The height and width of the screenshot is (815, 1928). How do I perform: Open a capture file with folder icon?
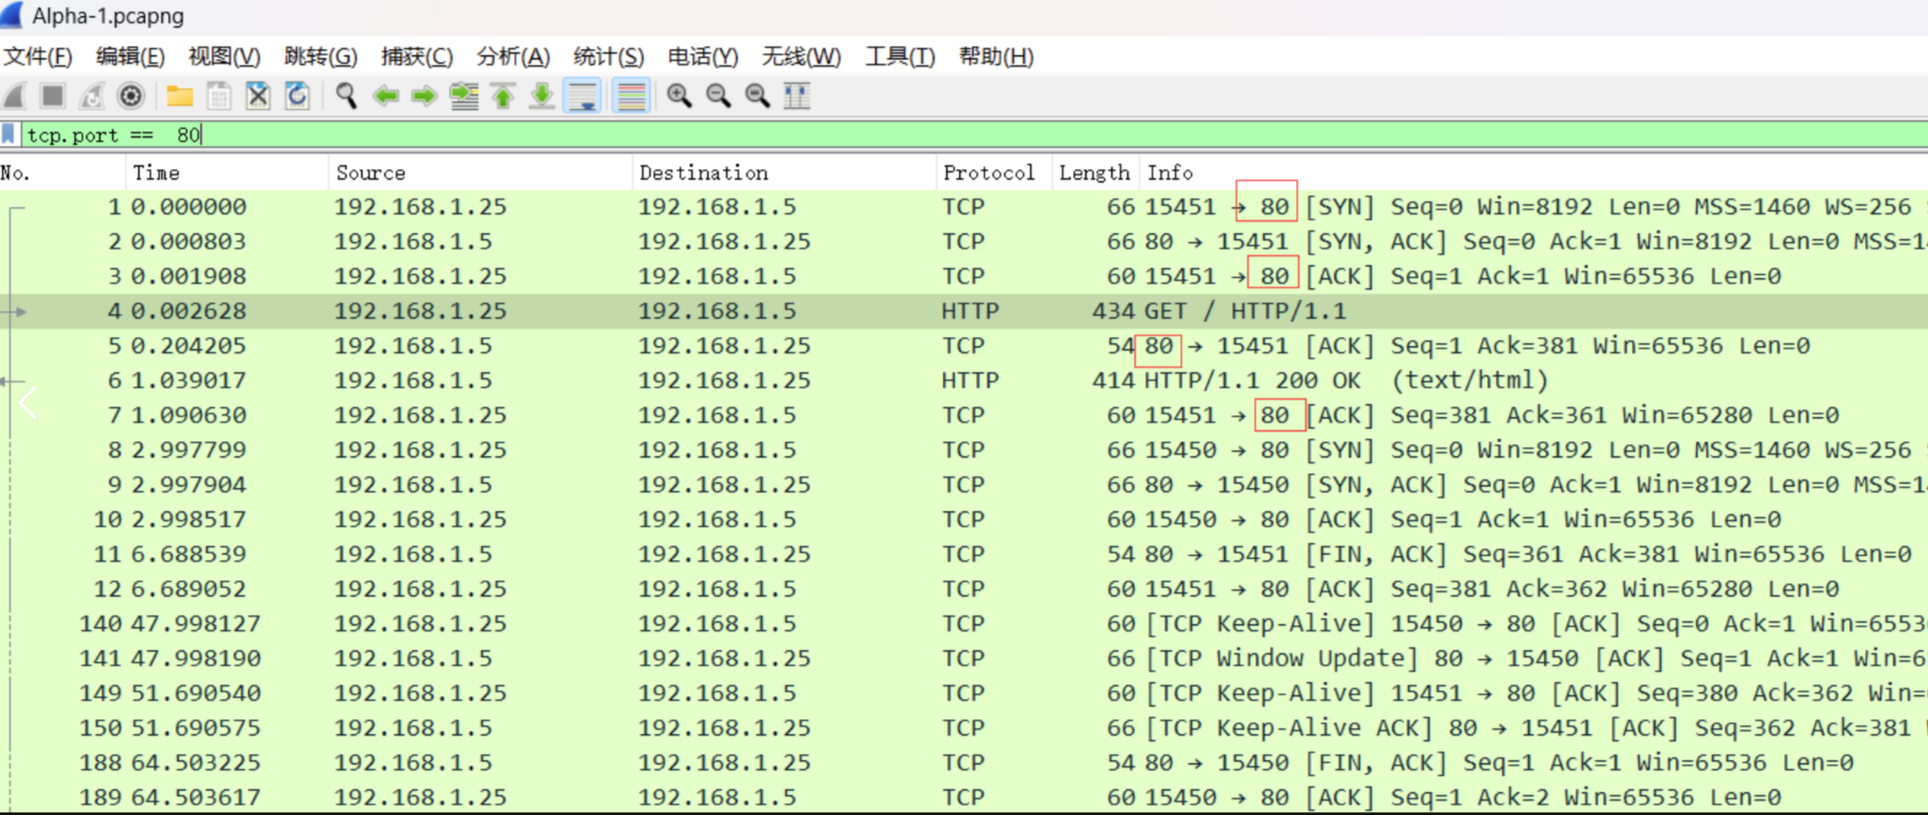[x=180, y=96]
